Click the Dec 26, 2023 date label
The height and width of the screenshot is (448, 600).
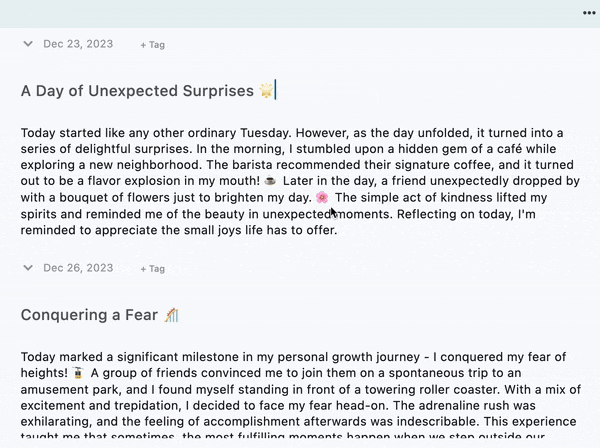click(x=78, y=268)
